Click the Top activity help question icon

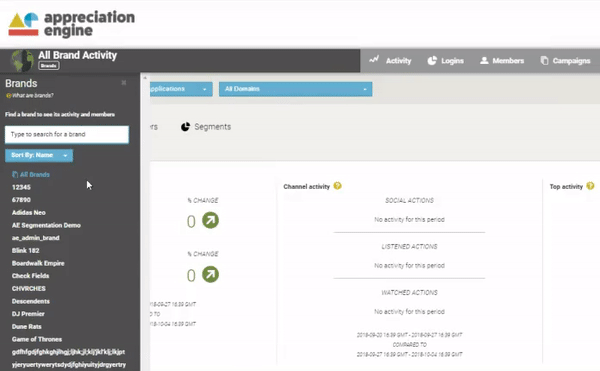pos(590,186)
